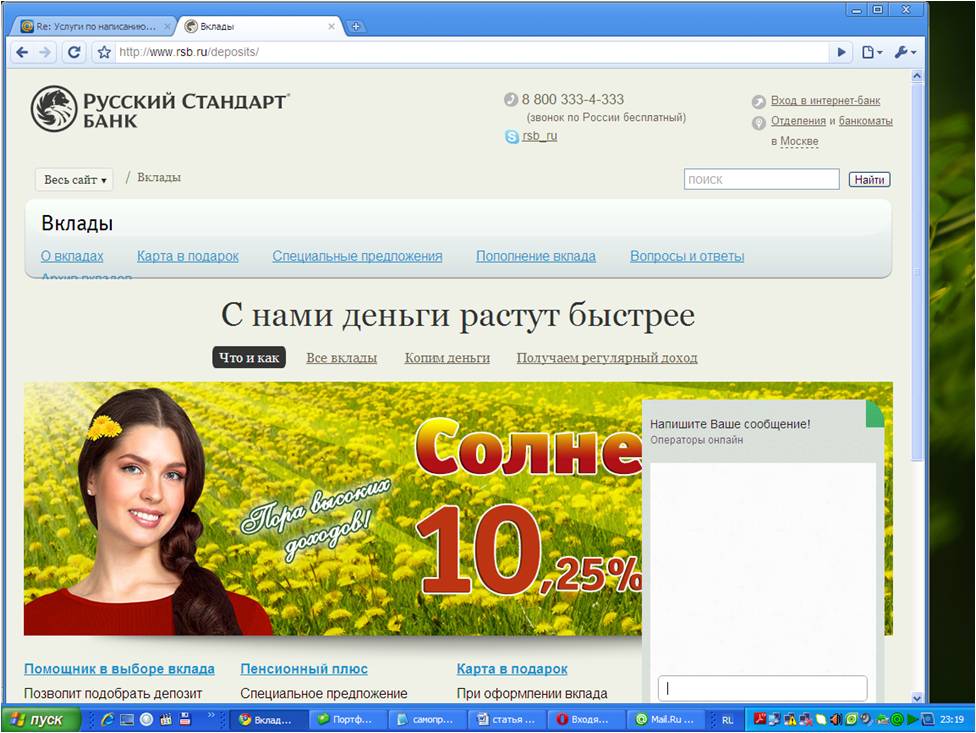Switch to the 'Mail.Ru ...' taskbar window

[665, 719]
